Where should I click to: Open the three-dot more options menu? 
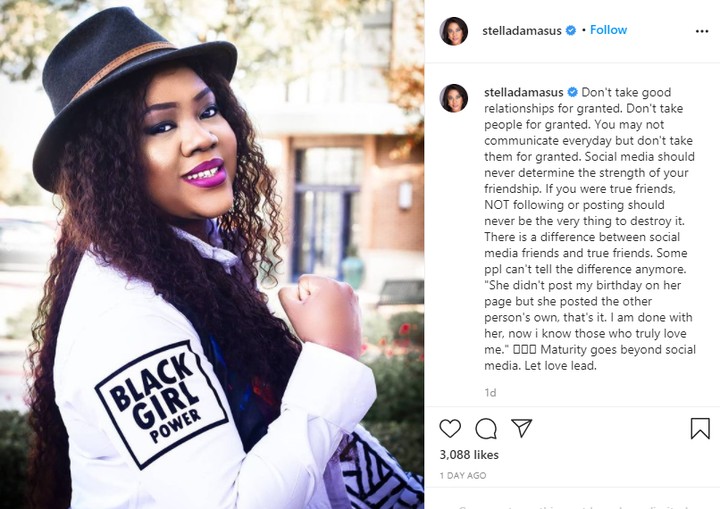coord(702,31)
